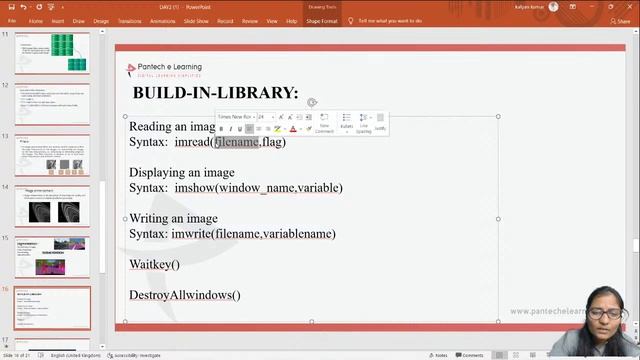
Task: Click the imwrite(filename,variablename) syntax line
Action: pos(253,234)
